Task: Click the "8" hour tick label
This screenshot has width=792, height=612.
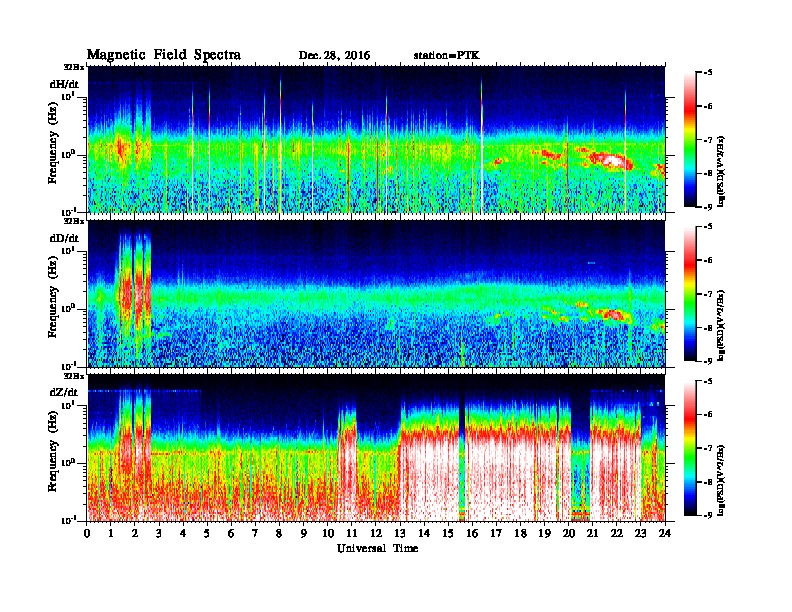Action: pos(280,533)
